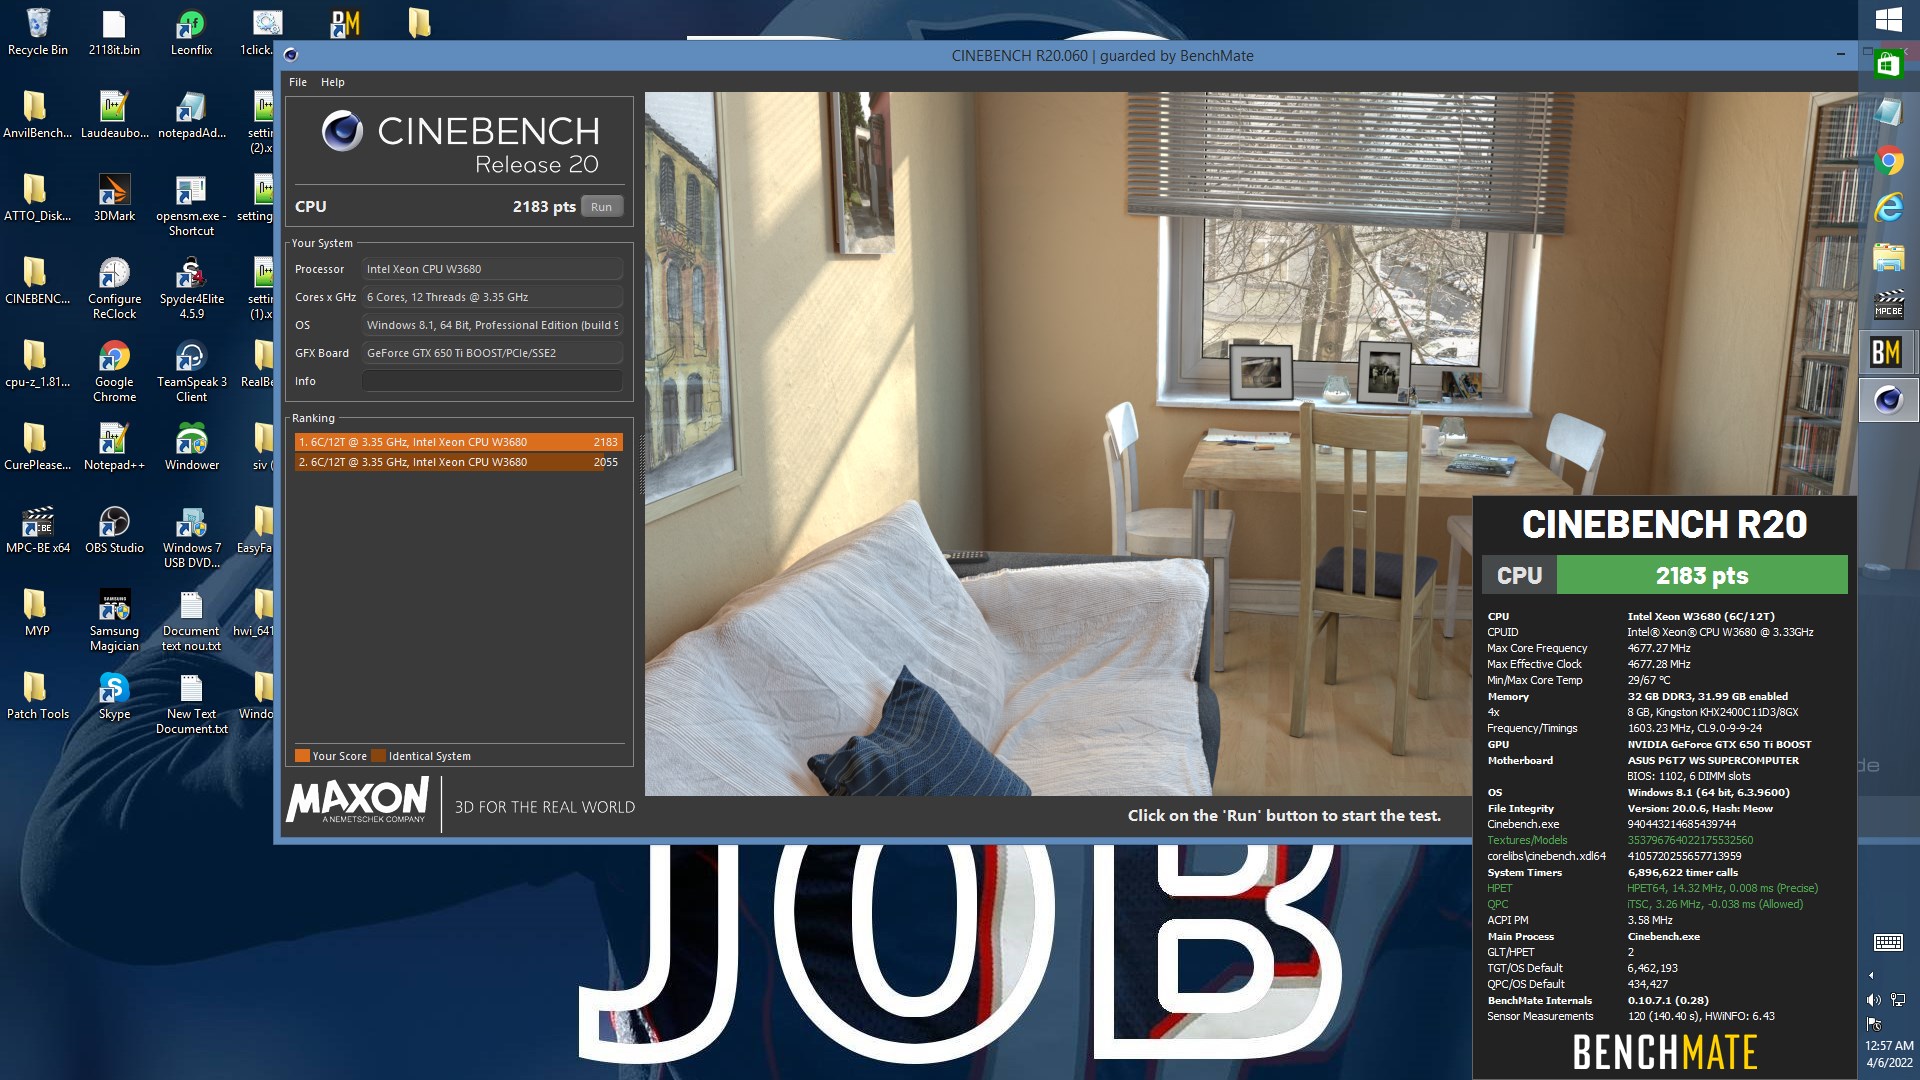Switch to the MPC-BE taskbar icon
This screenshot has height=1080, width=1920.
(1888, 304)
